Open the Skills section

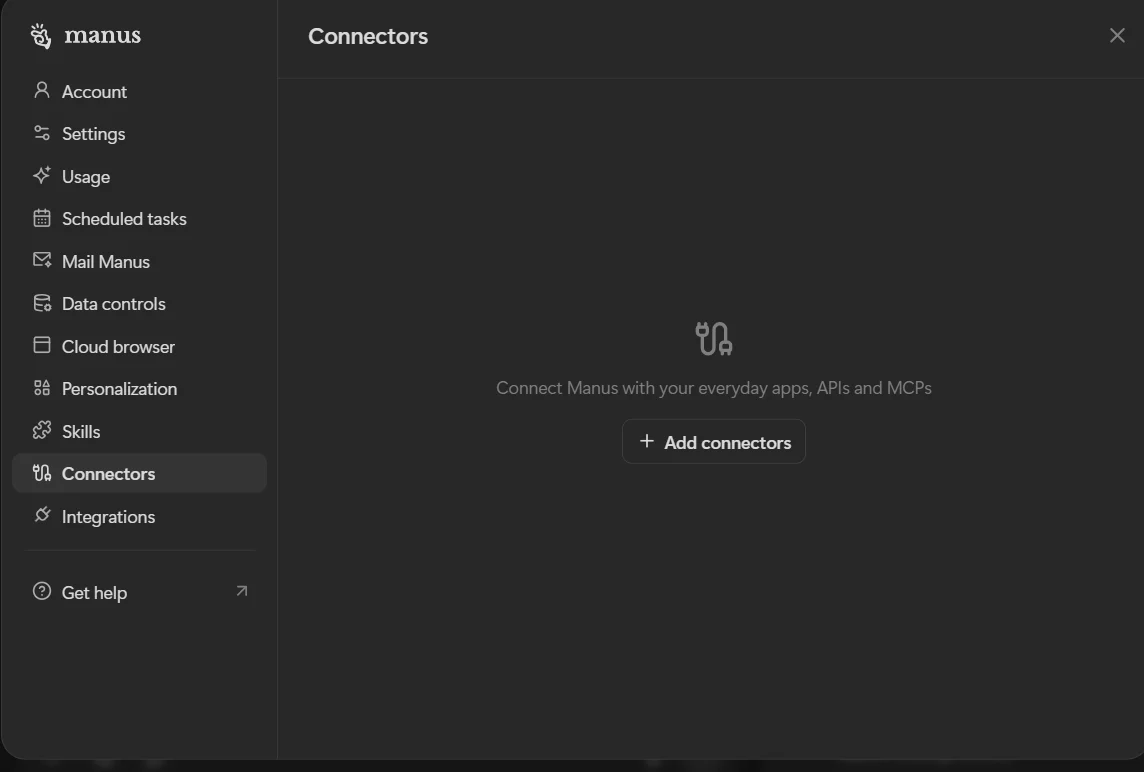(80, 432)
